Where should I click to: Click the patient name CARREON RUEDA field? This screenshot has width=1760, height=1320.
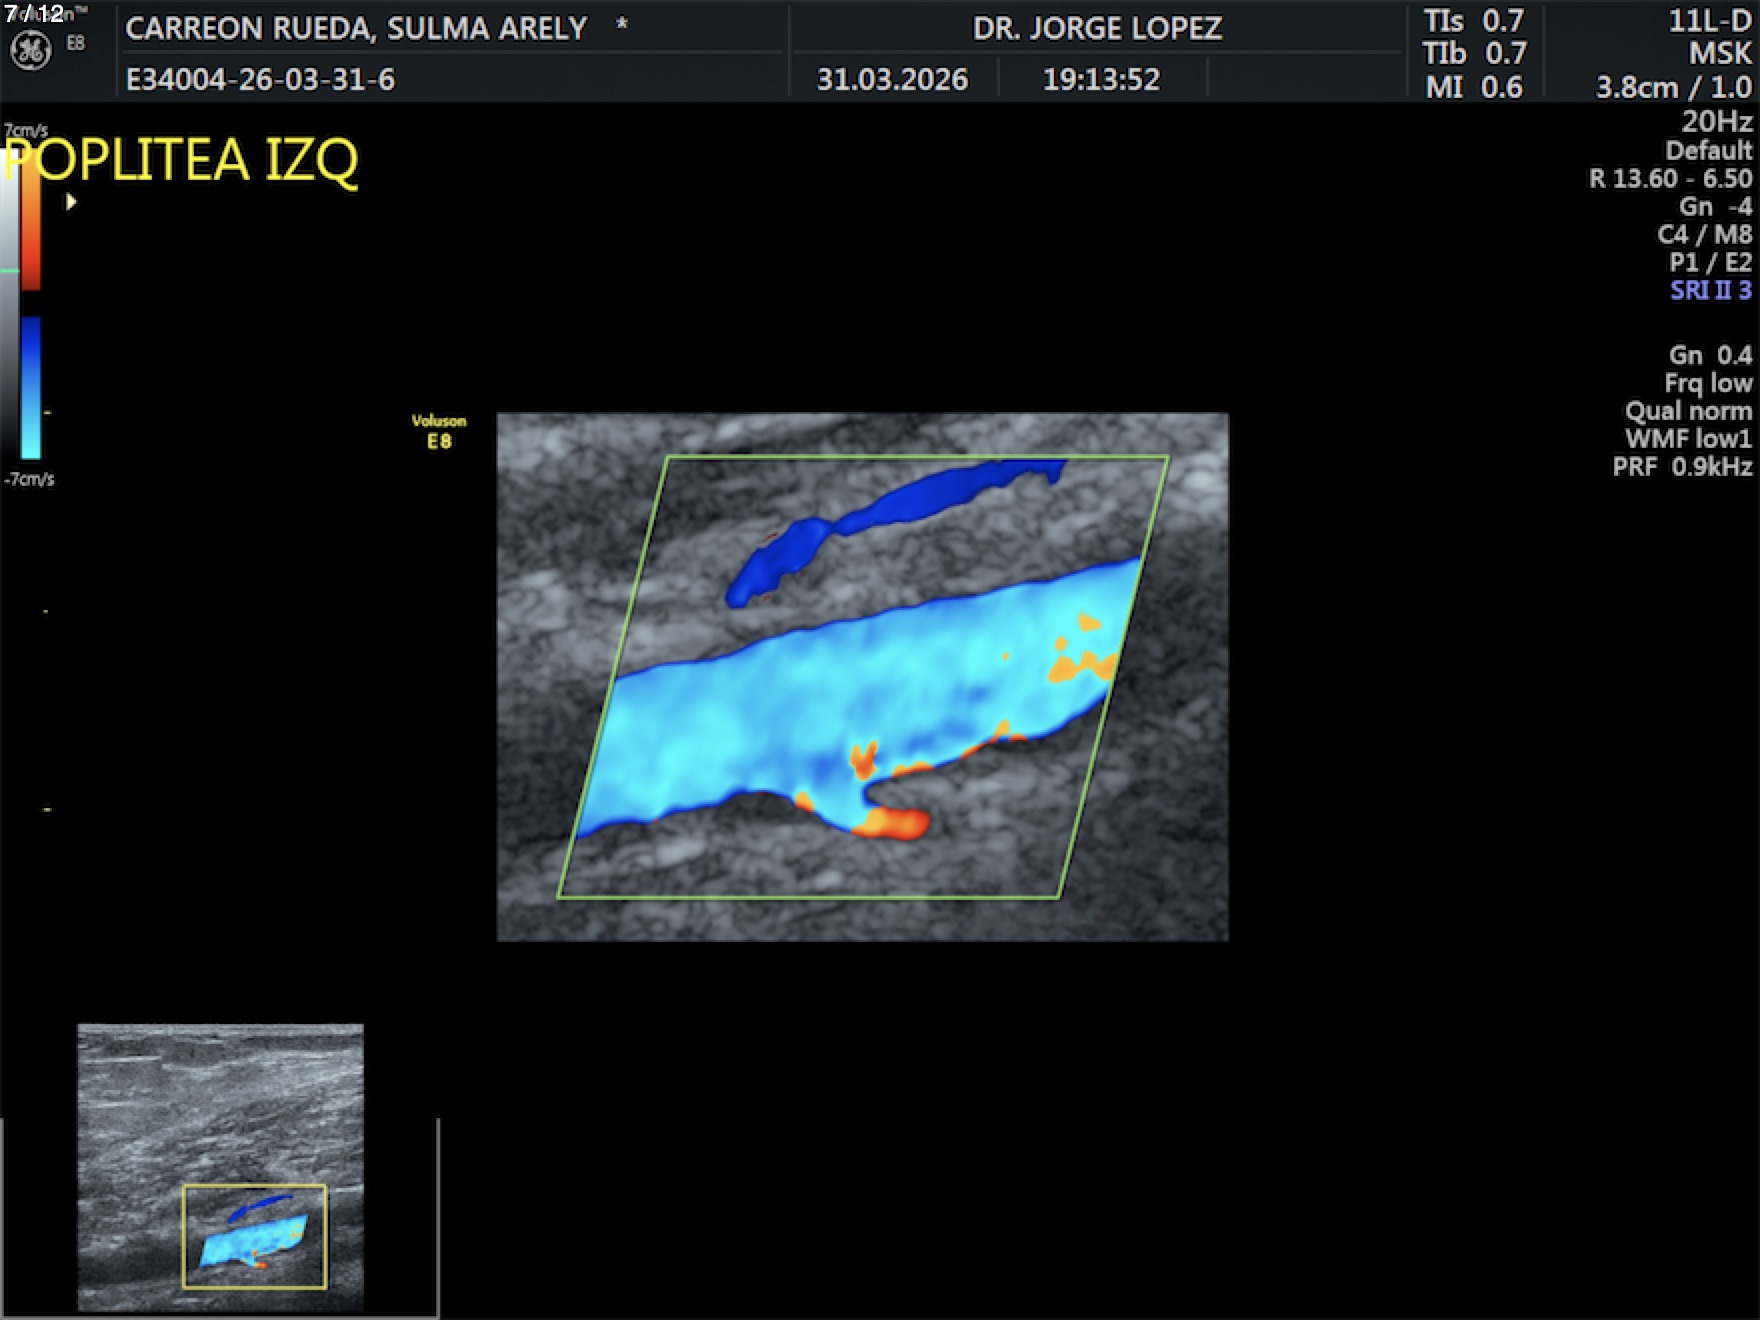pyautogui.click(x=356, y=28)
